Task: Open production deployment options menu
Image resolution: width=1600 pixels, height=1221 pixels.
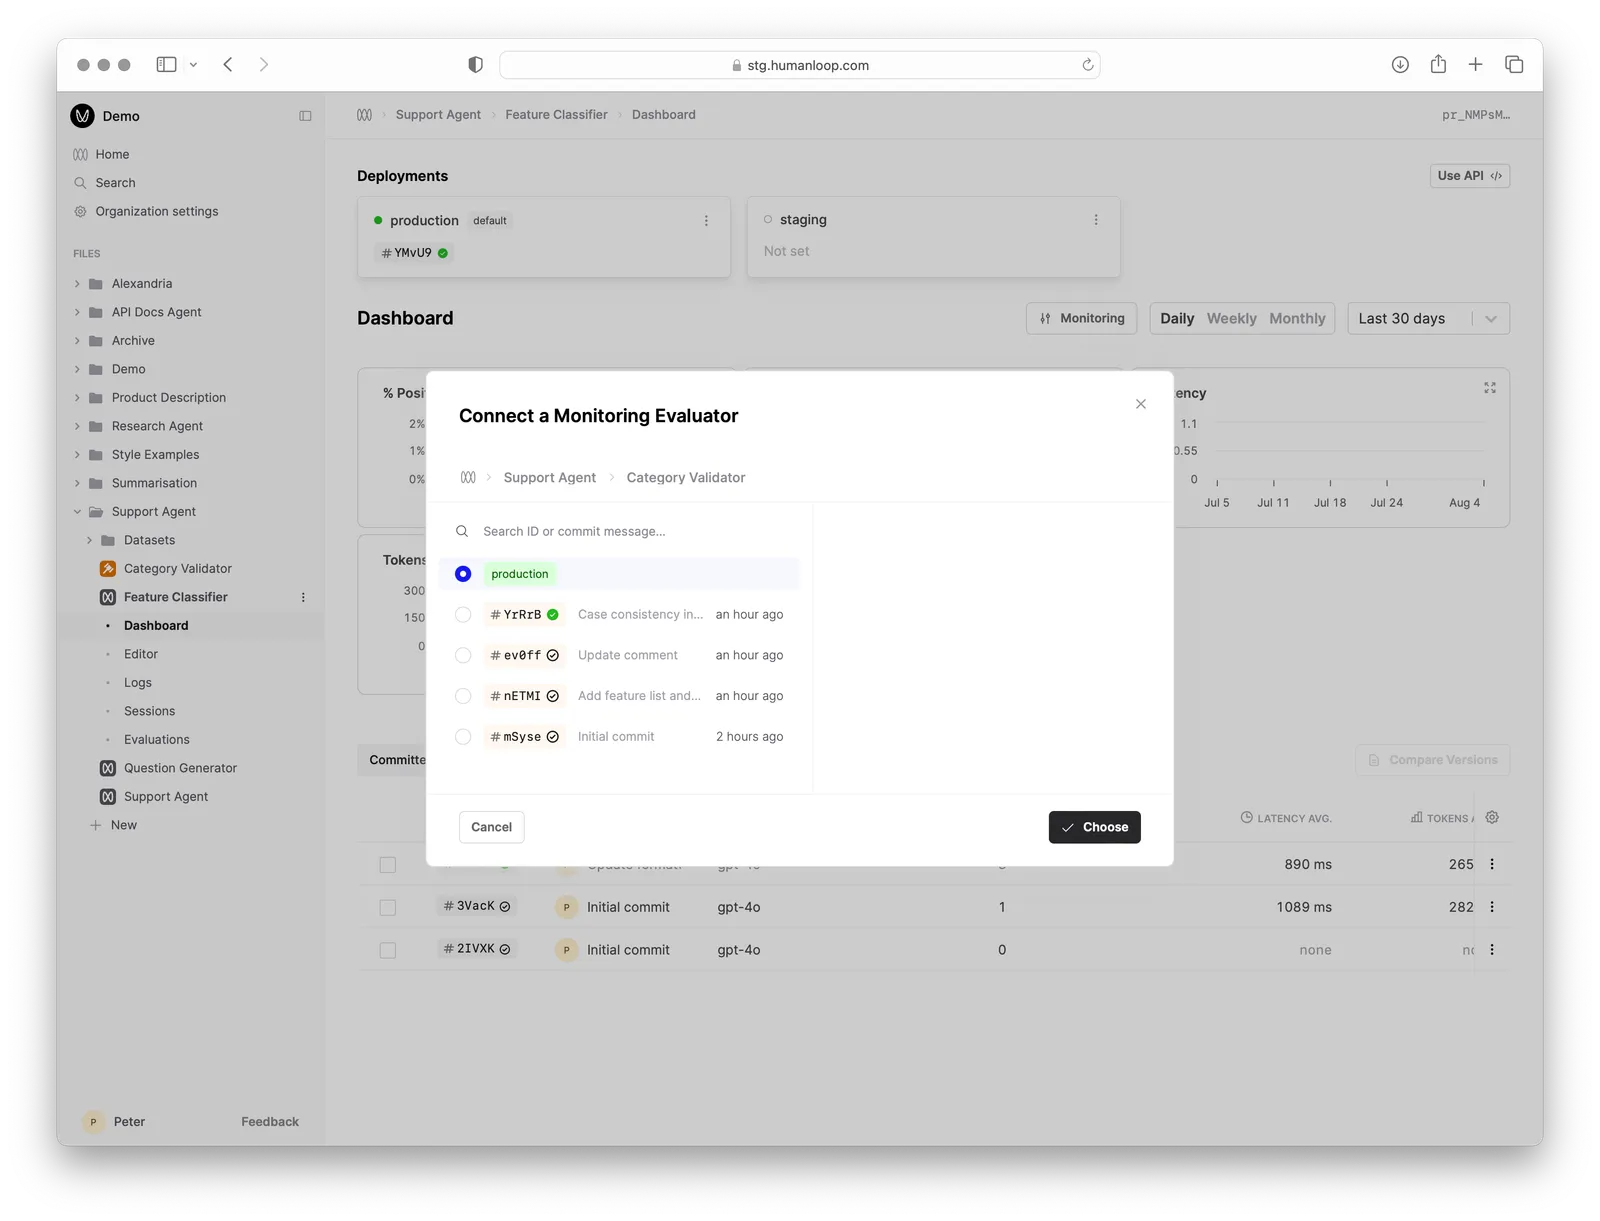Action: pyautogui.click(x=706, y=221)
